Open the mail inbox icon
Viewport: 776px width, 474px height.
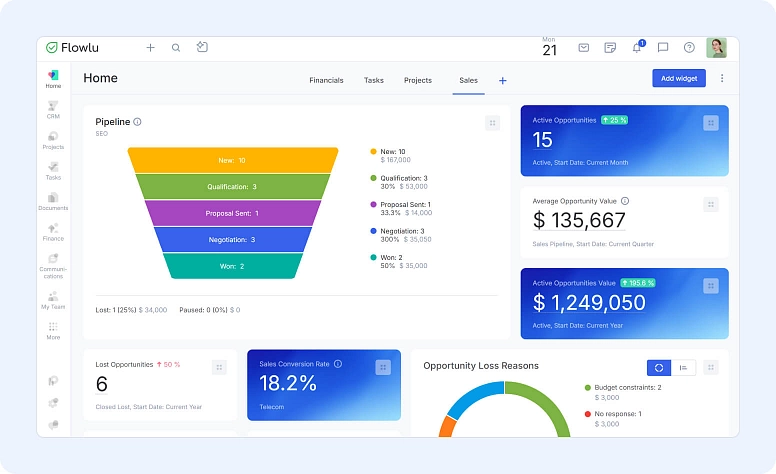tap(584, 47)
